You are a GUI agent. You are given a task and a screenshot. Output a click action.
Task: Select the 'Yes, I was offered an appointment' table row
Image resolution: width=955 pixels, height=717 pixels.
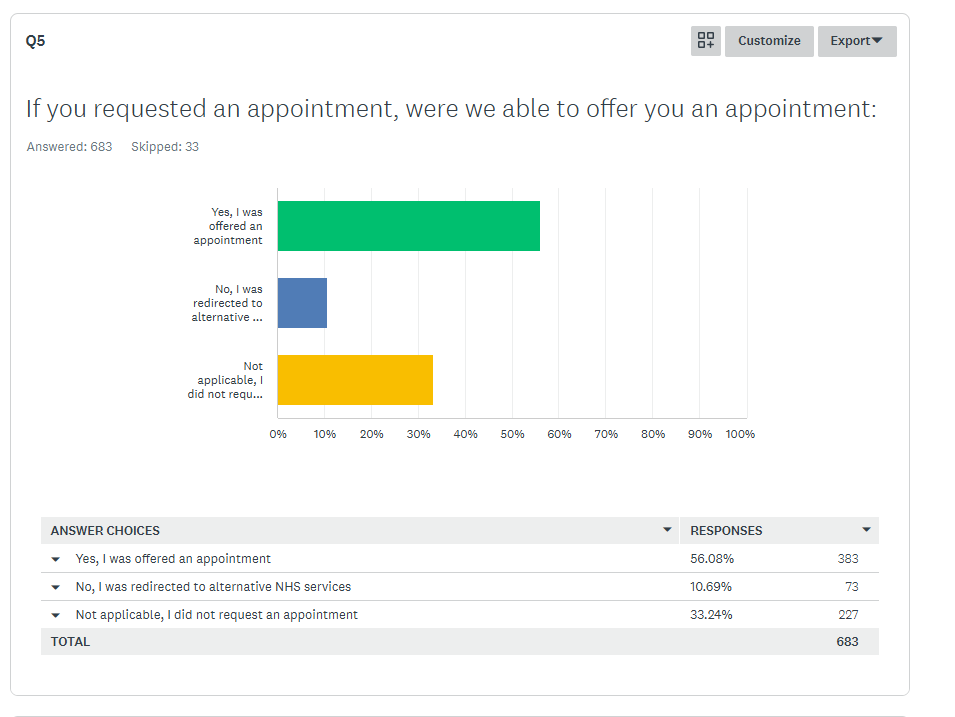(173, 559)
